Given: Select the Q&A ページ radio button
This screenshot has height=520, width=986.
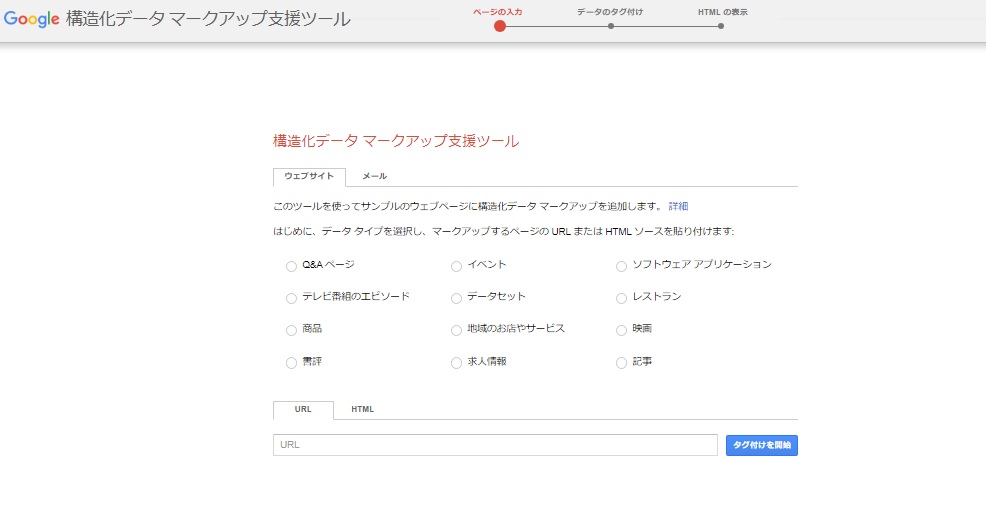Looking at the screenshot, I should pyautogui.click(x=291, y=267).
